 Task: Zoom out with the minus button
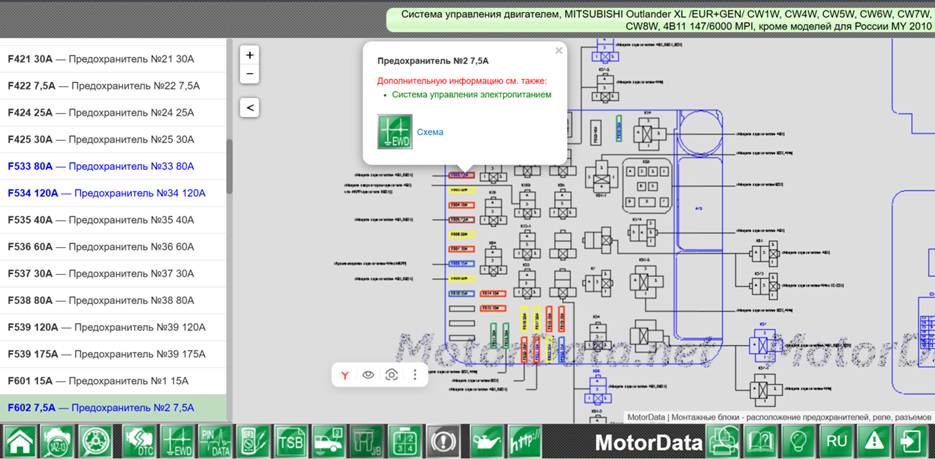(x=250, y=74)
